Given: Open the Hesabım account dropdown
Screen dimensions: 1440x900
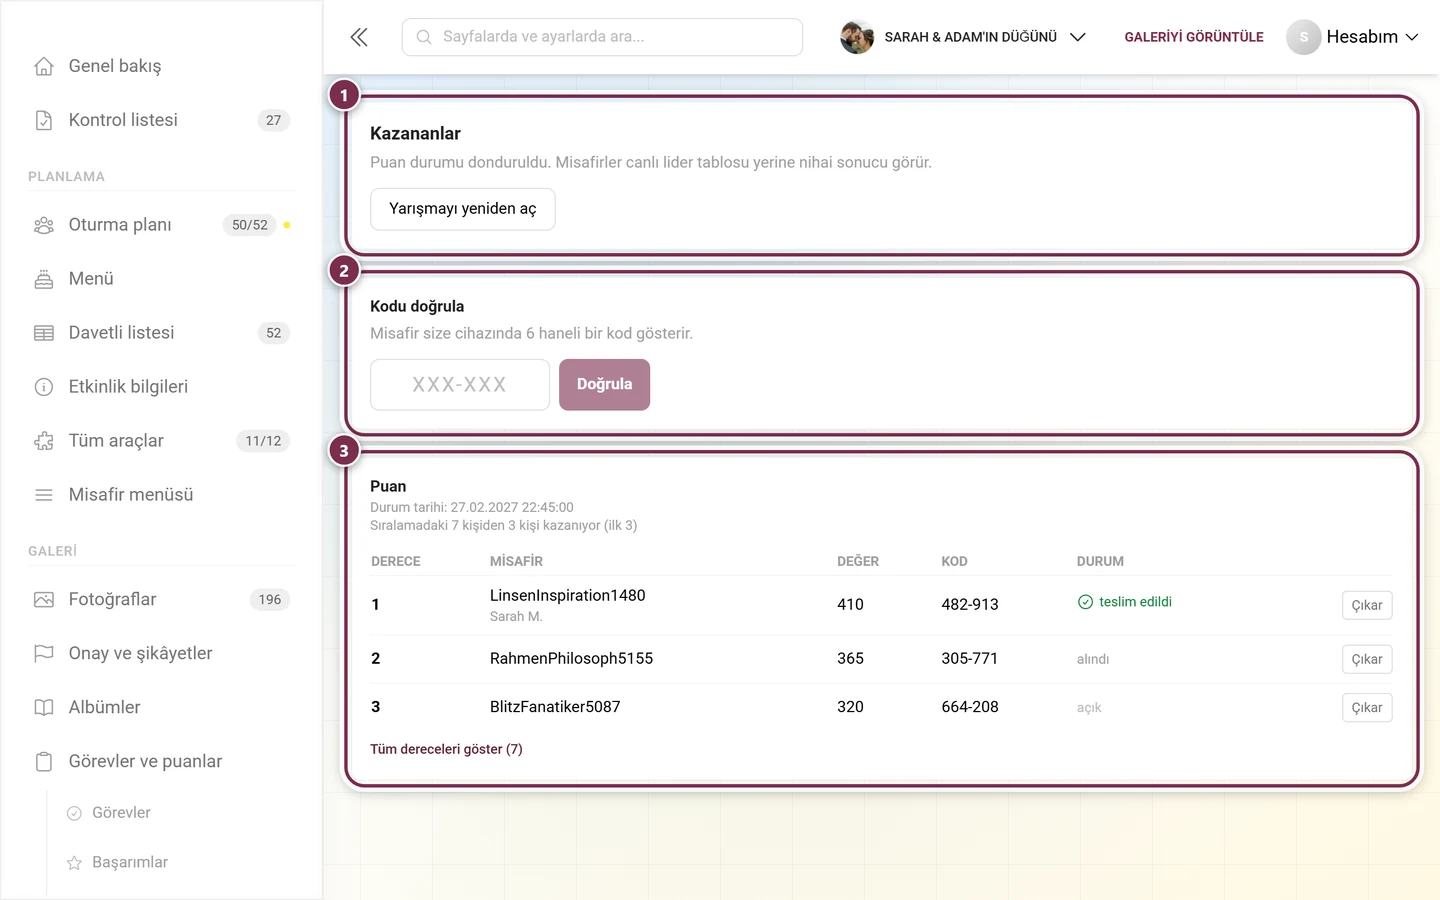Looking at the screenshot, I should click(x=1353, y=37).
